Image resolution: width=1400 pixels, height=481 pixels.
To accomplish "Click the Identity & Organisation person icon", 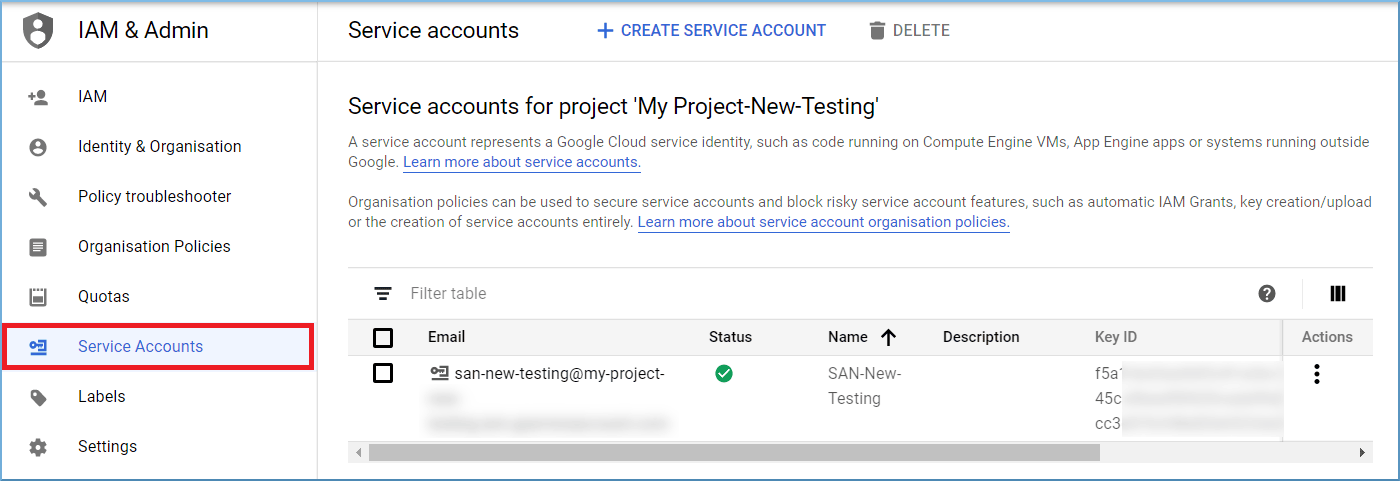I will click(38, 147).
